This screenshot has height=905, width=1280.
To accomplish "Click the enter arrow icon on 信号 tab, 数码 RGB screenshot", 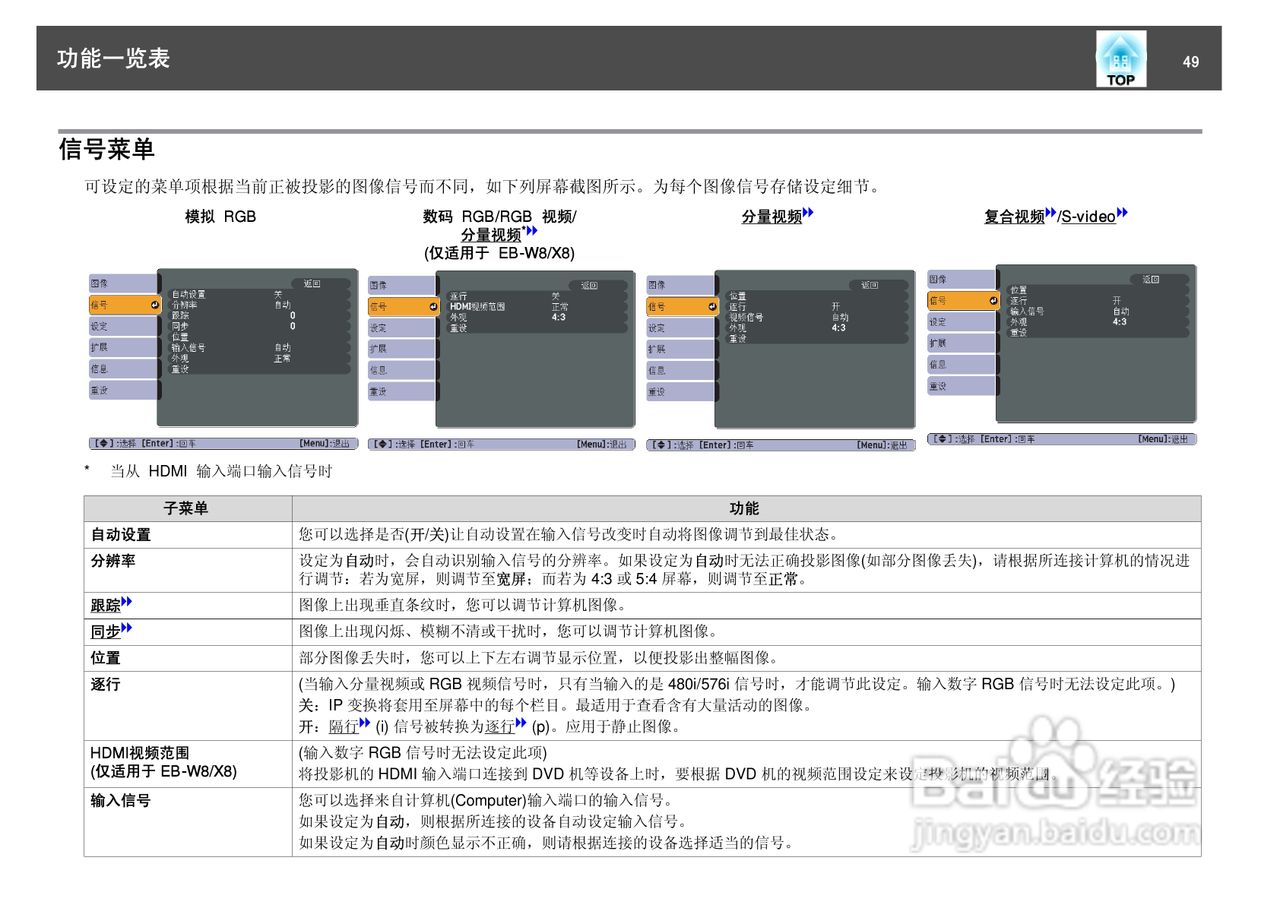I will 432,307.
